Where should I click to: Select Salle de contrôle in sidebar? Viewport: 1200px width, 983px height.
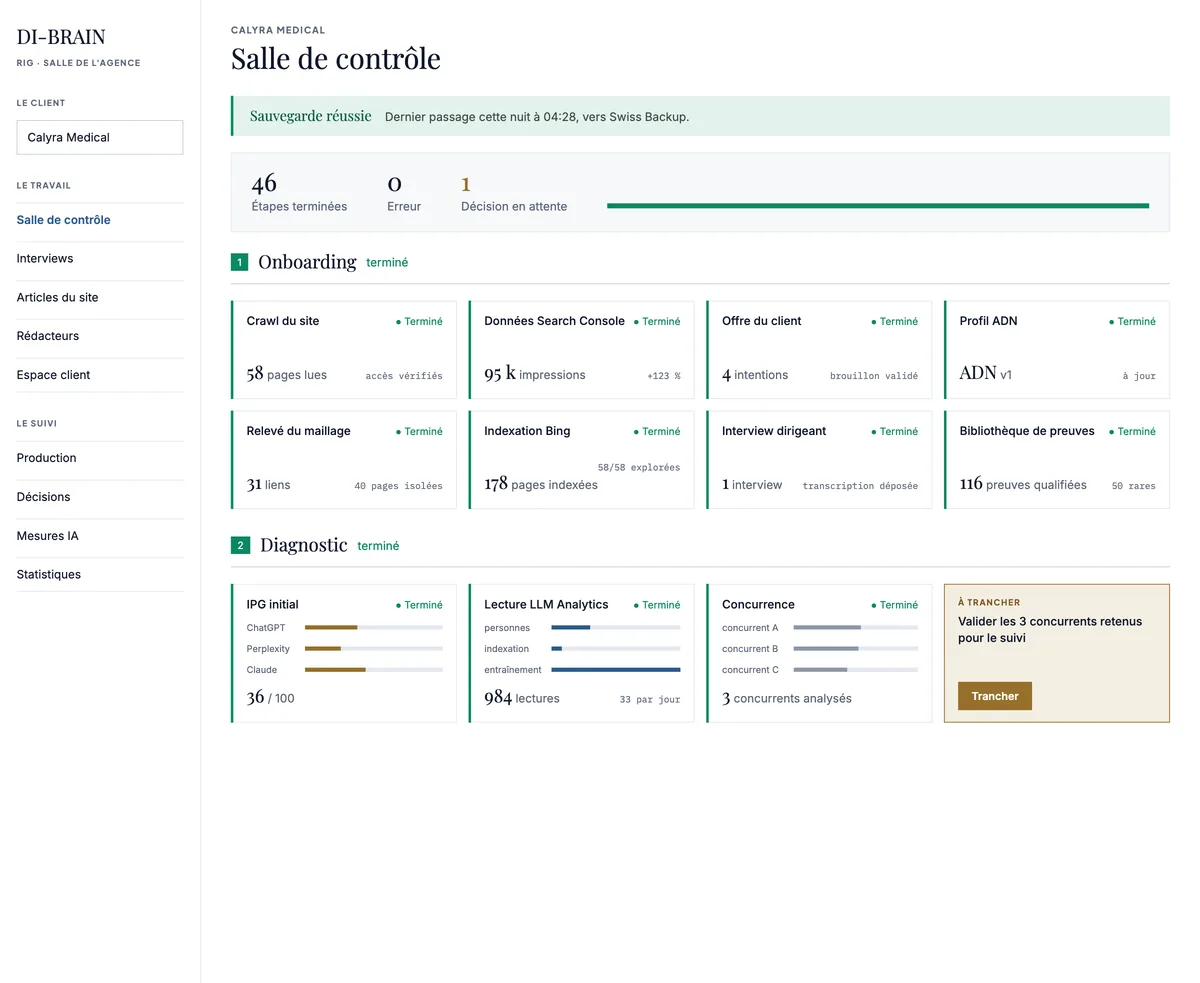tap(100, 220)
